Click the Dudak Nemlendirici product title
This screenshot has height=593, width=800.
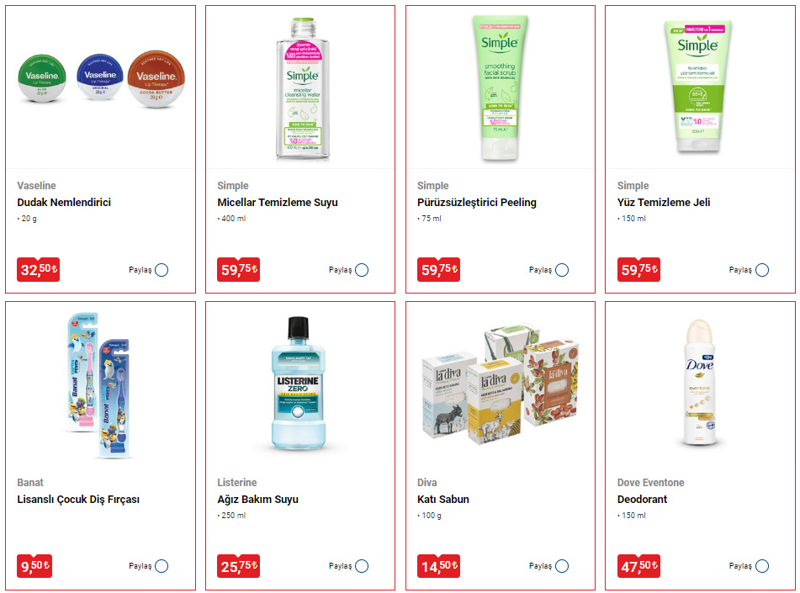point(64,202)
